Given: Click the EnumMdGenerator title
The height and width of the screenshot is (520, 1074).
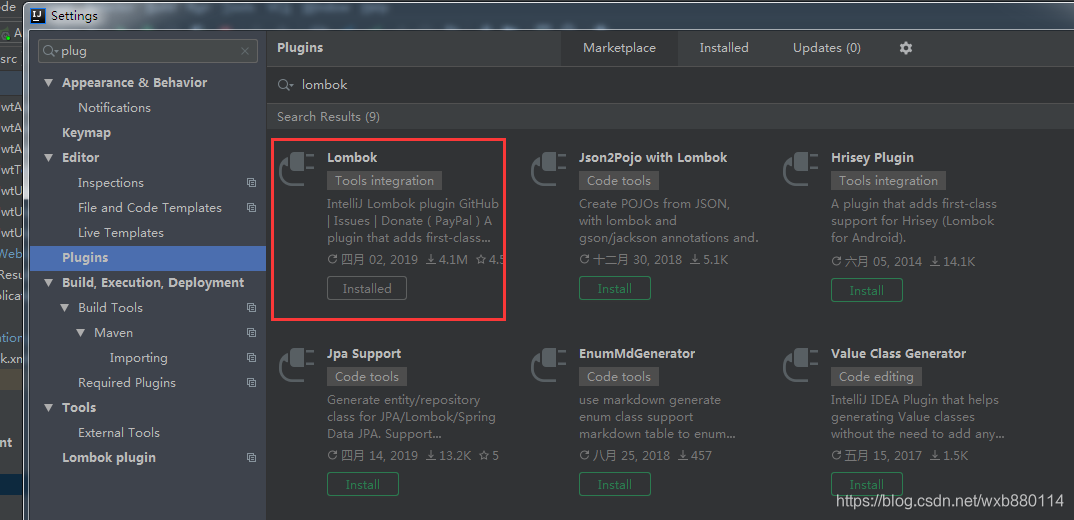Looking at the screenshot, I should [637, 354].
